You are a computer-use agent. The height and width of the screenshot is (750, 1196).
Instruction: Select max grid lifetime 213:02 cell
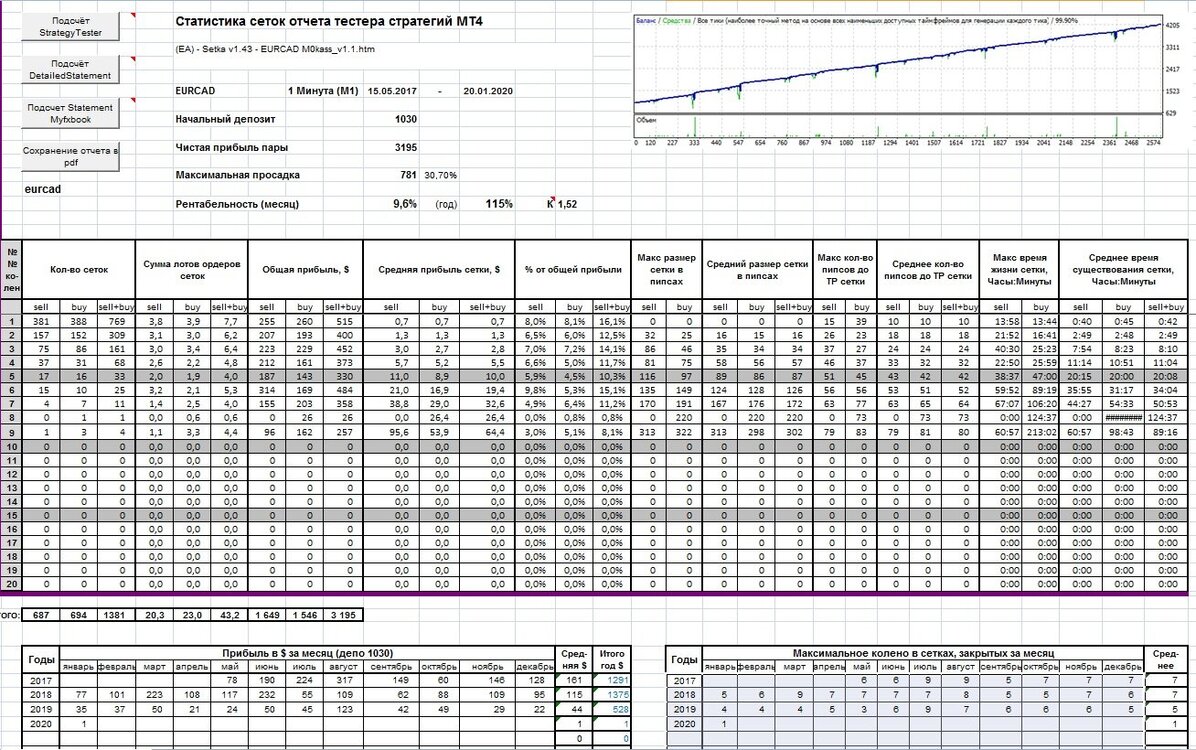pyautogui.click(x=1040, y=431)
